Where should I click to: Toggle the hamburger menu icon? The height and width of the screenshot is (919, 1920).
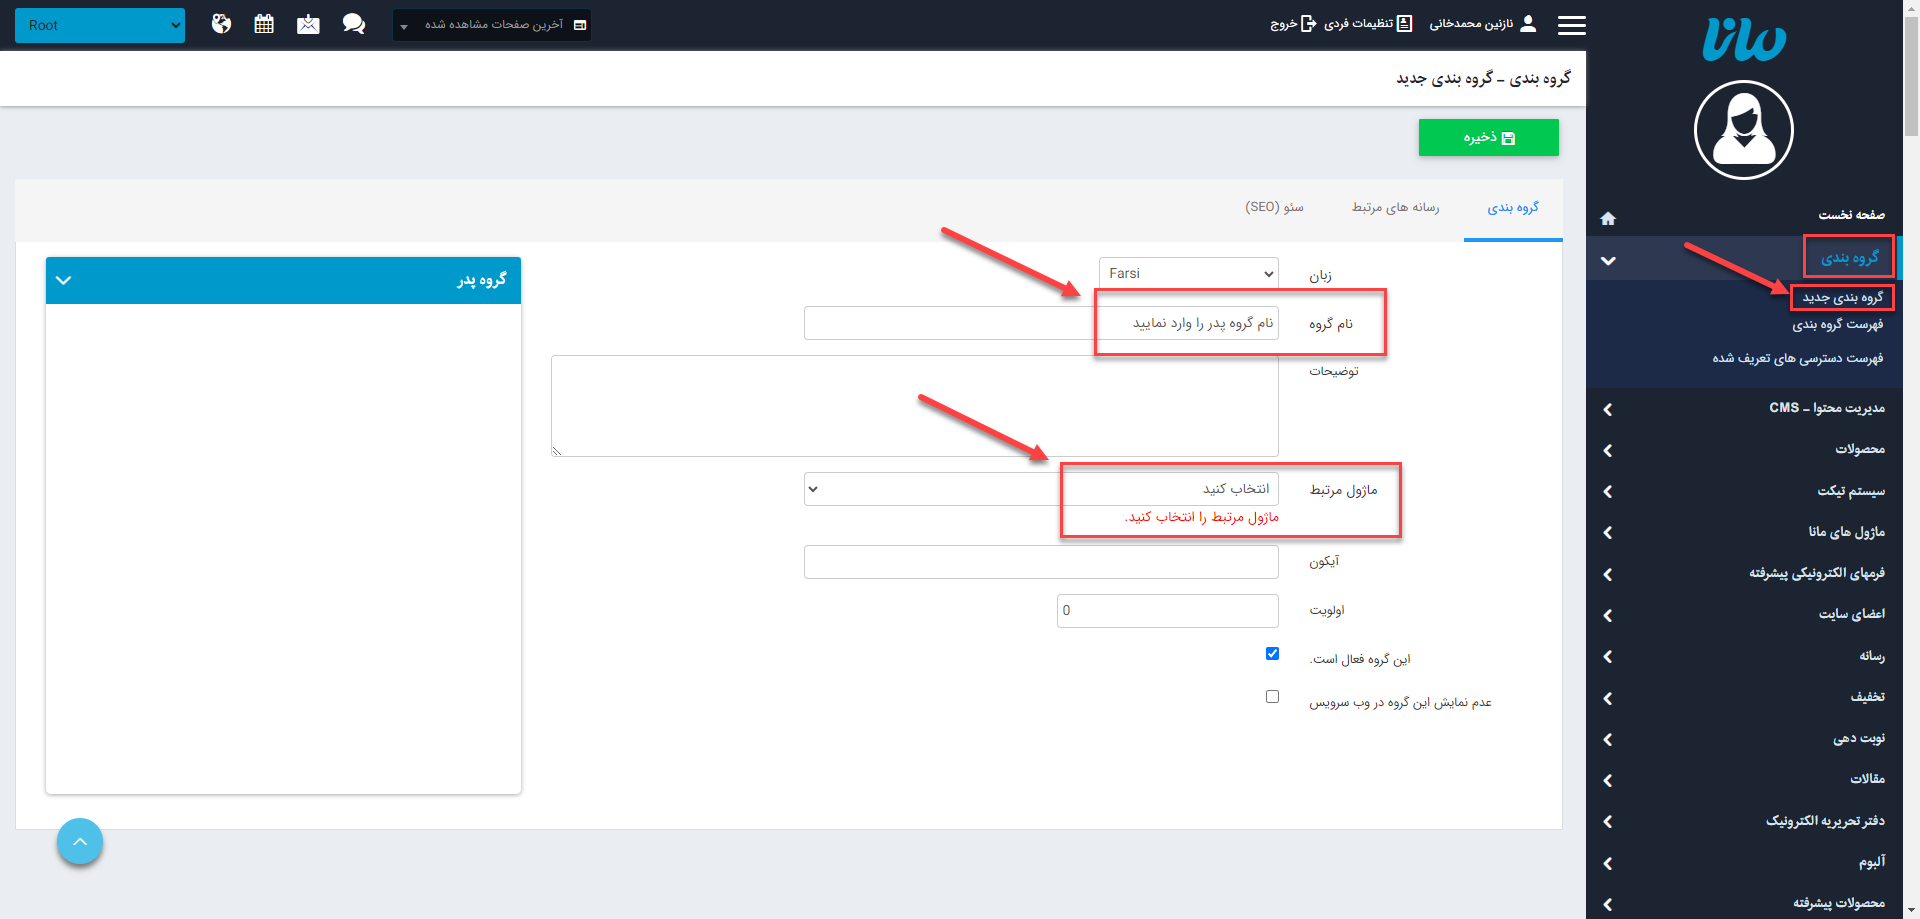click(x=1571, y=25)
